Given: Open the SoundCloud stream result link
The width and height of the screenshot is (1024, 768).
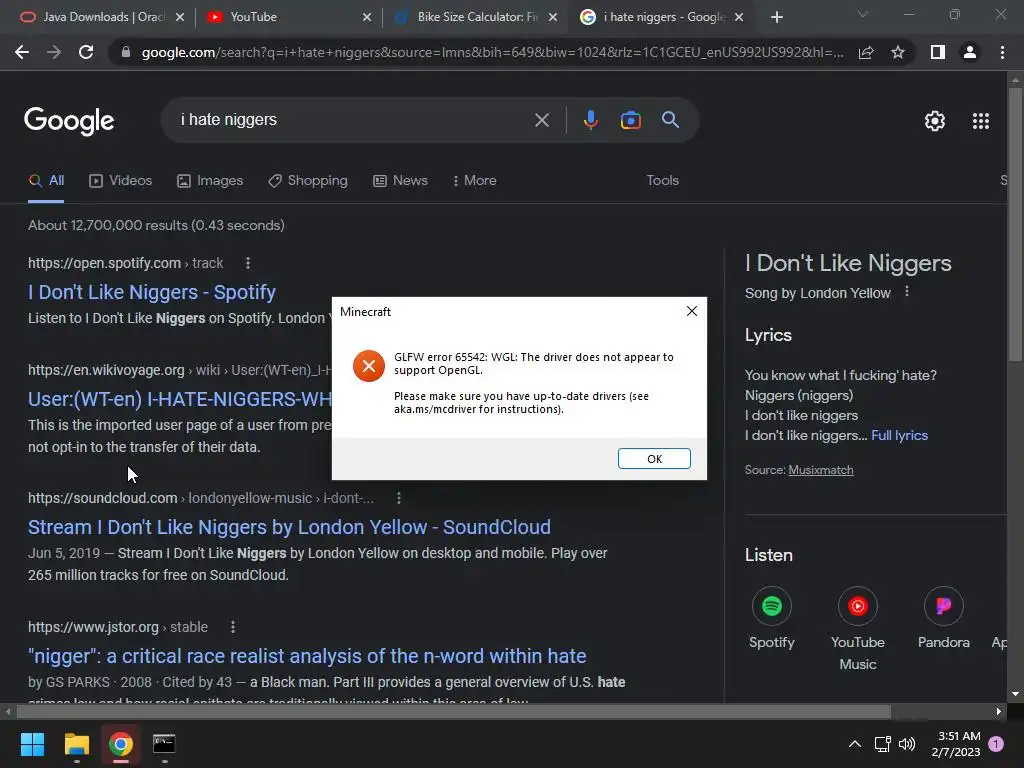Looking at the screenshot, I should click(289, 527).
